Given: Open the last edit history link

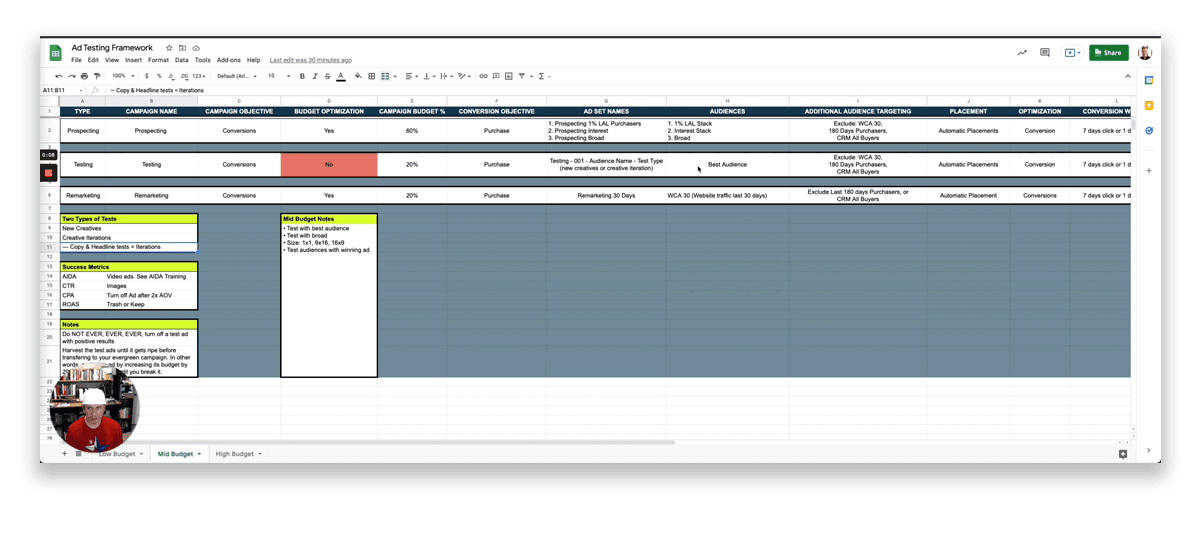Looking at the screenshot, I should [x=310, y=60].
